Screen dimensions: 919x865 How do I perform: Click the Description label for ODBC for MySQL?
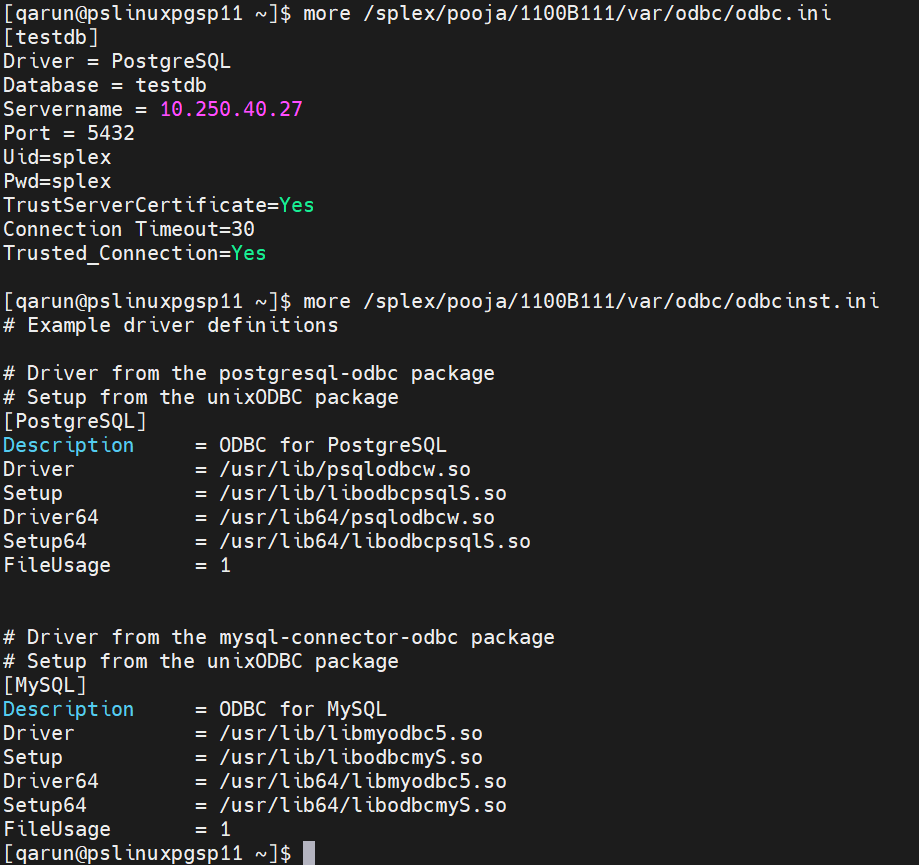pos(69,709)
